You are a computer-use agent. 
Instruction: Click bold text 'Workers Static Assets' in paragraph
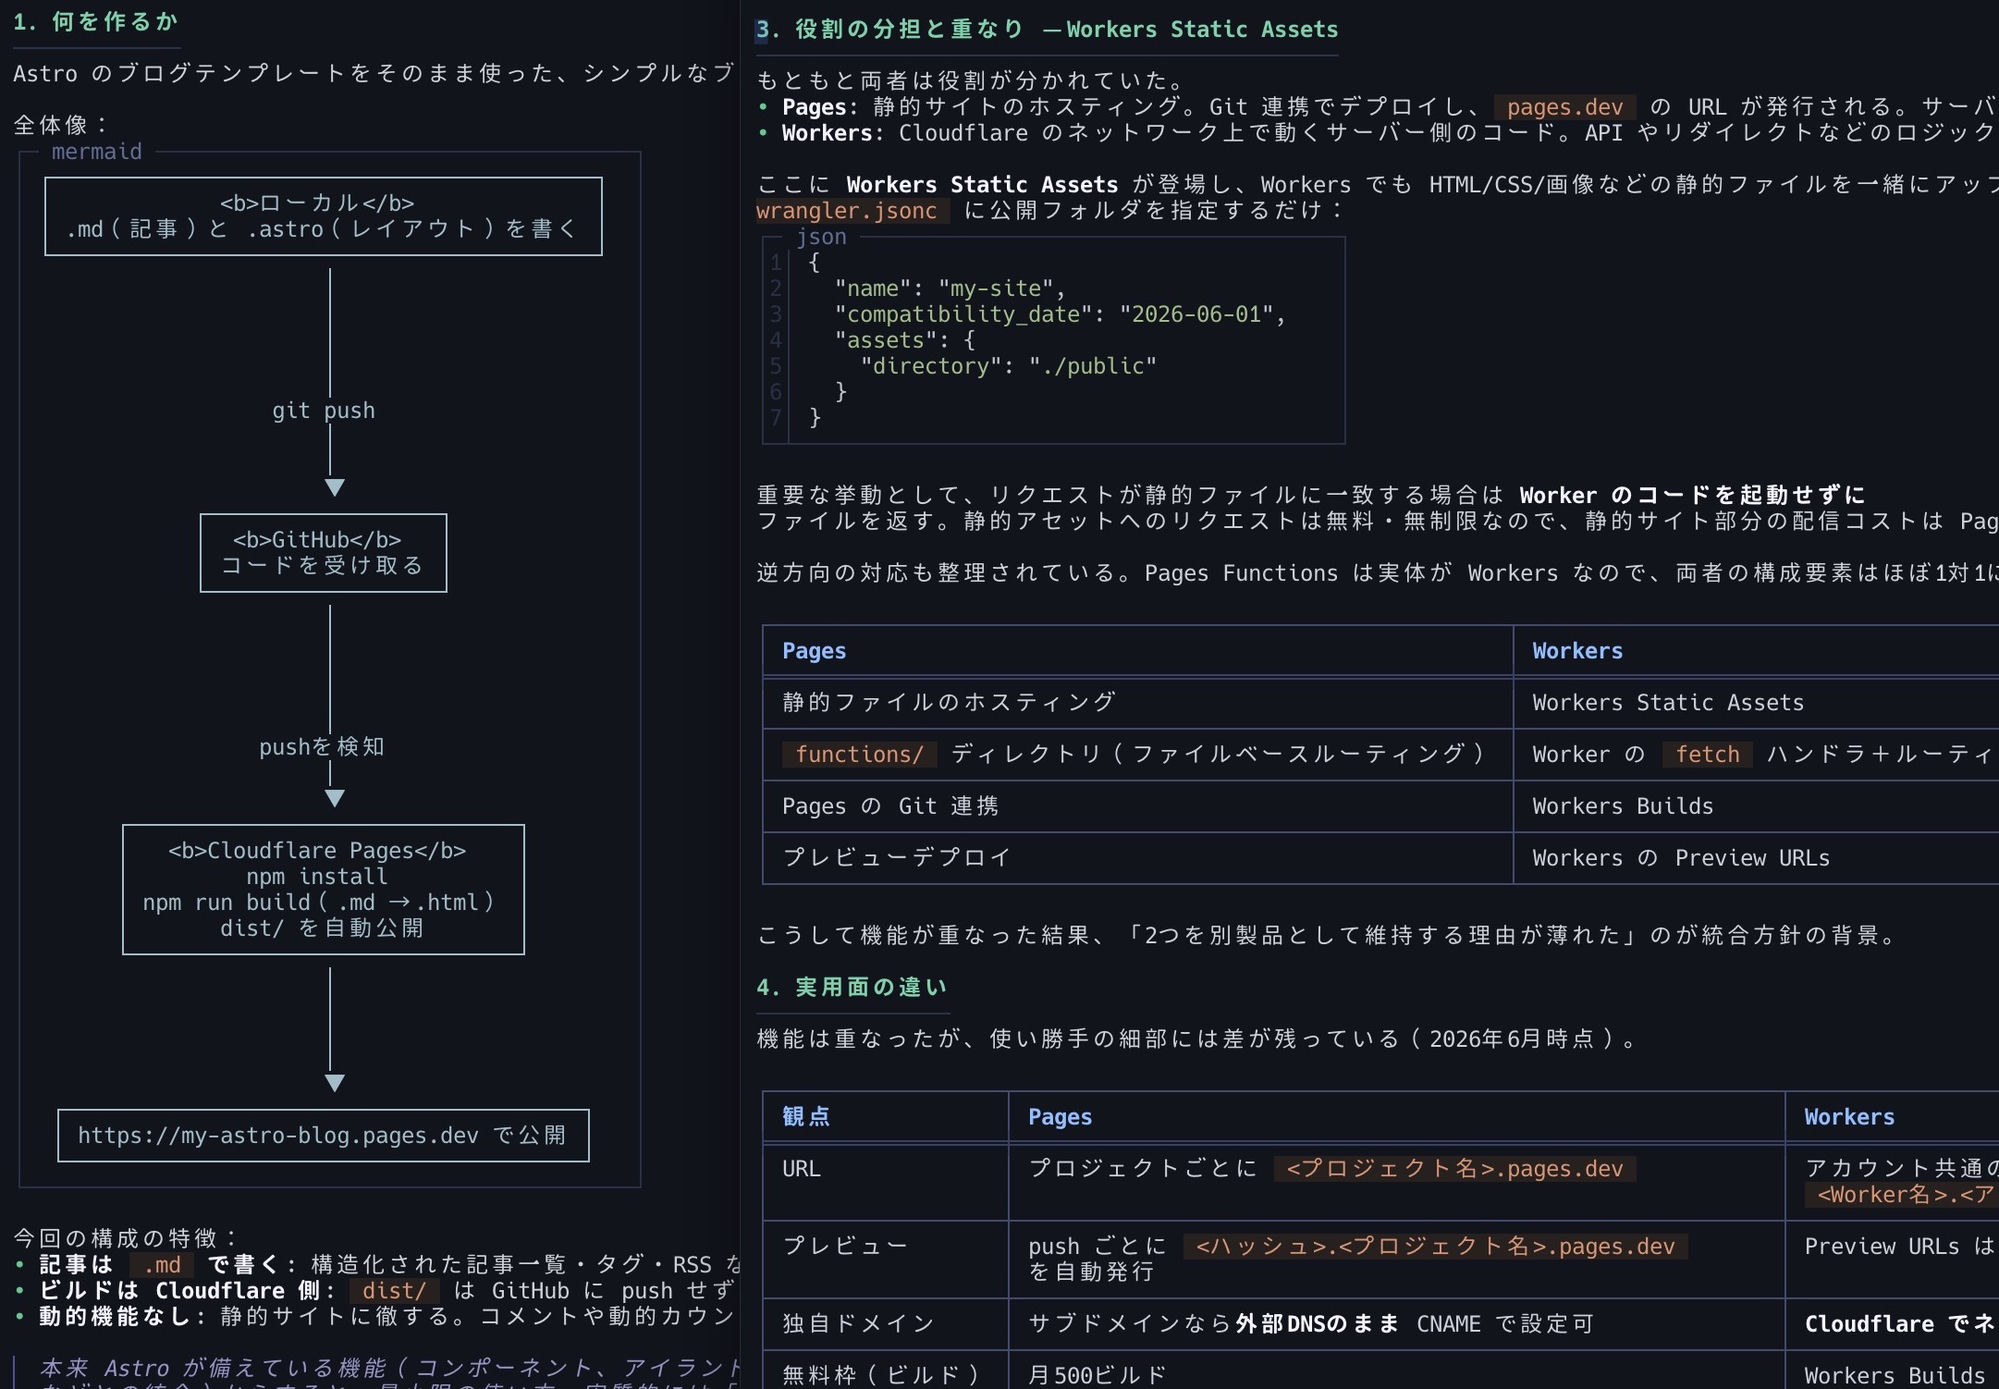(x=982, y=184)
